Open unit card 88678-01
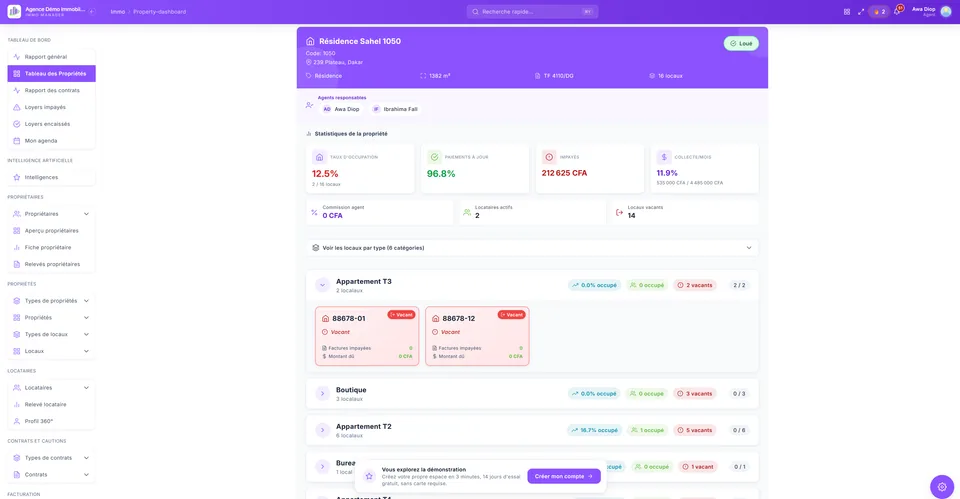 (367, 336)
